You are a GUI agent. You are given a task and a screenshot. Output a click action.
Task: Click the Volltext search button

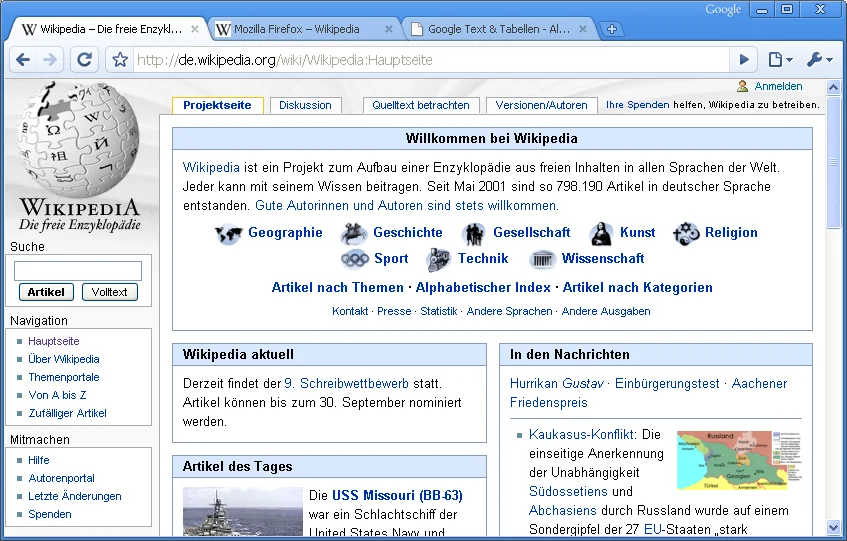(x=110, y=292)
